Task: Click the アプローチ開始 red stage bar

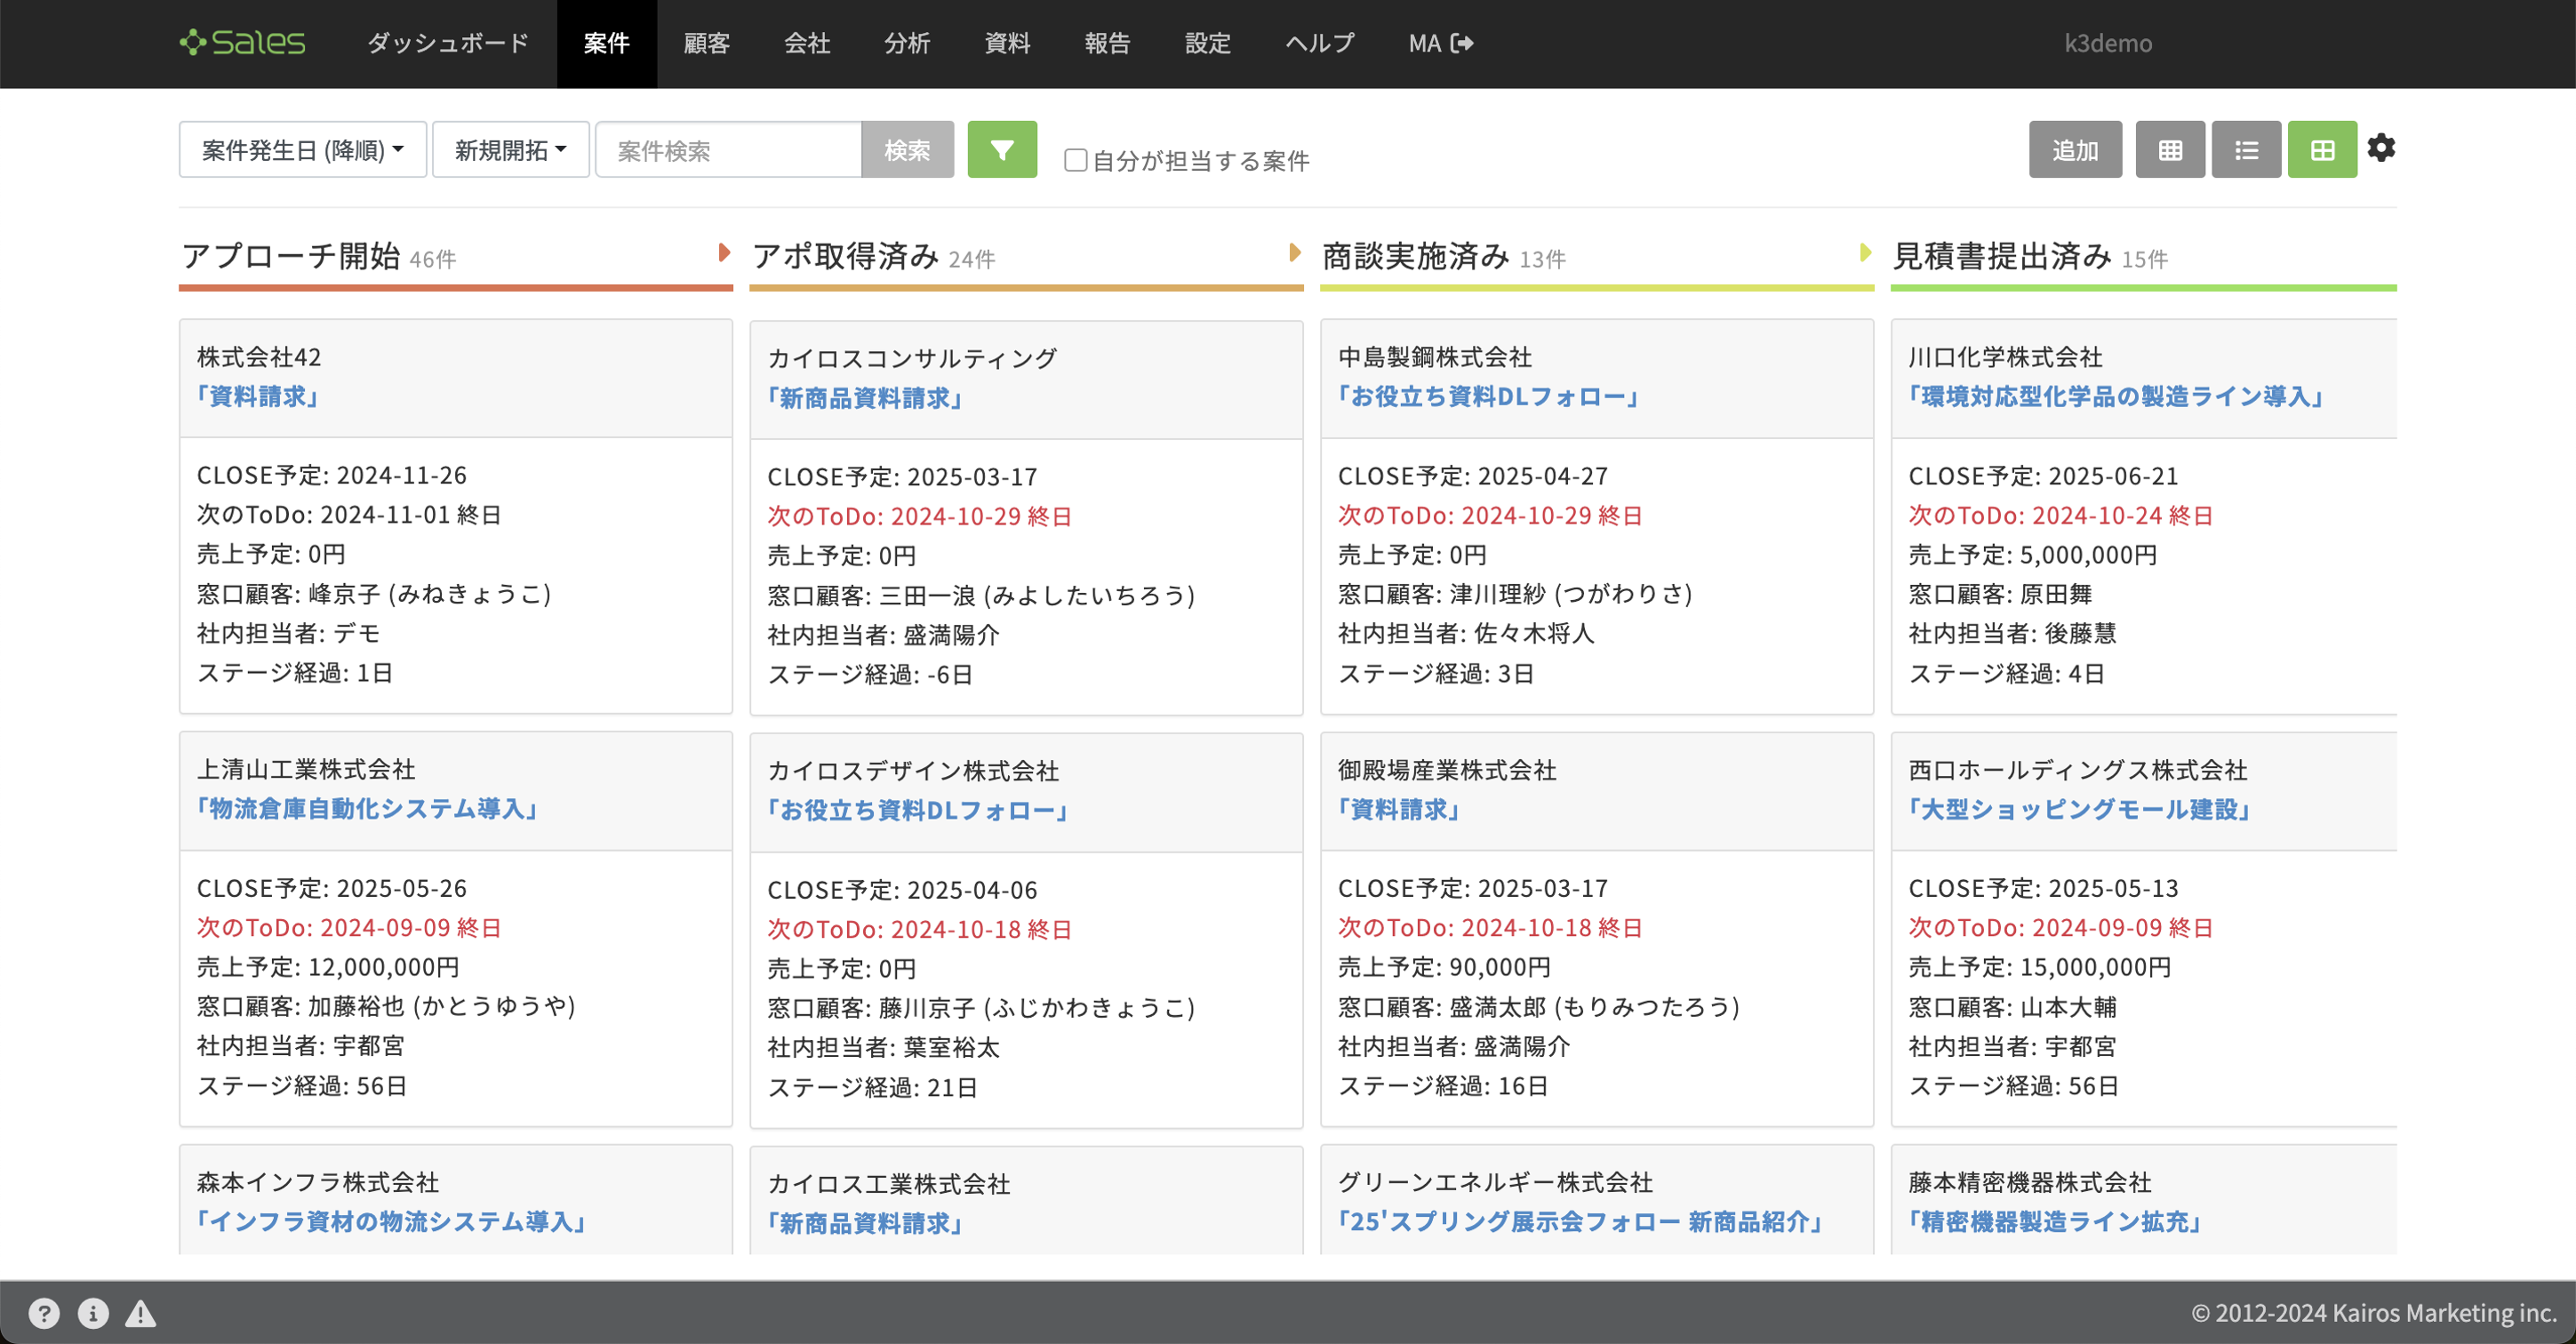Action: click(x=455, y=288)
